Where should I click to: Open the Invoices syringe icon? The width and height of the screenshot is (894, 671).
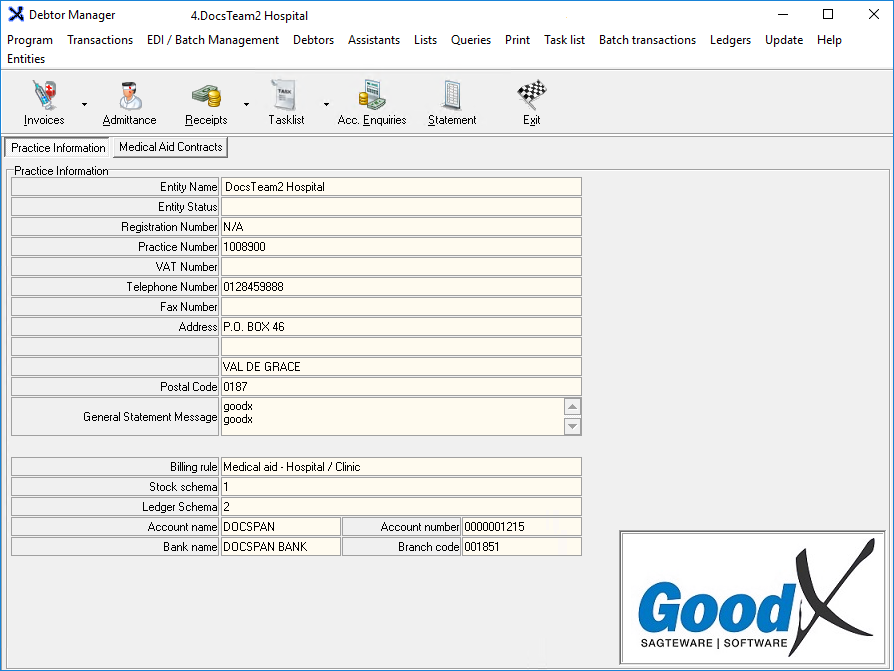(x=44, y=95)
